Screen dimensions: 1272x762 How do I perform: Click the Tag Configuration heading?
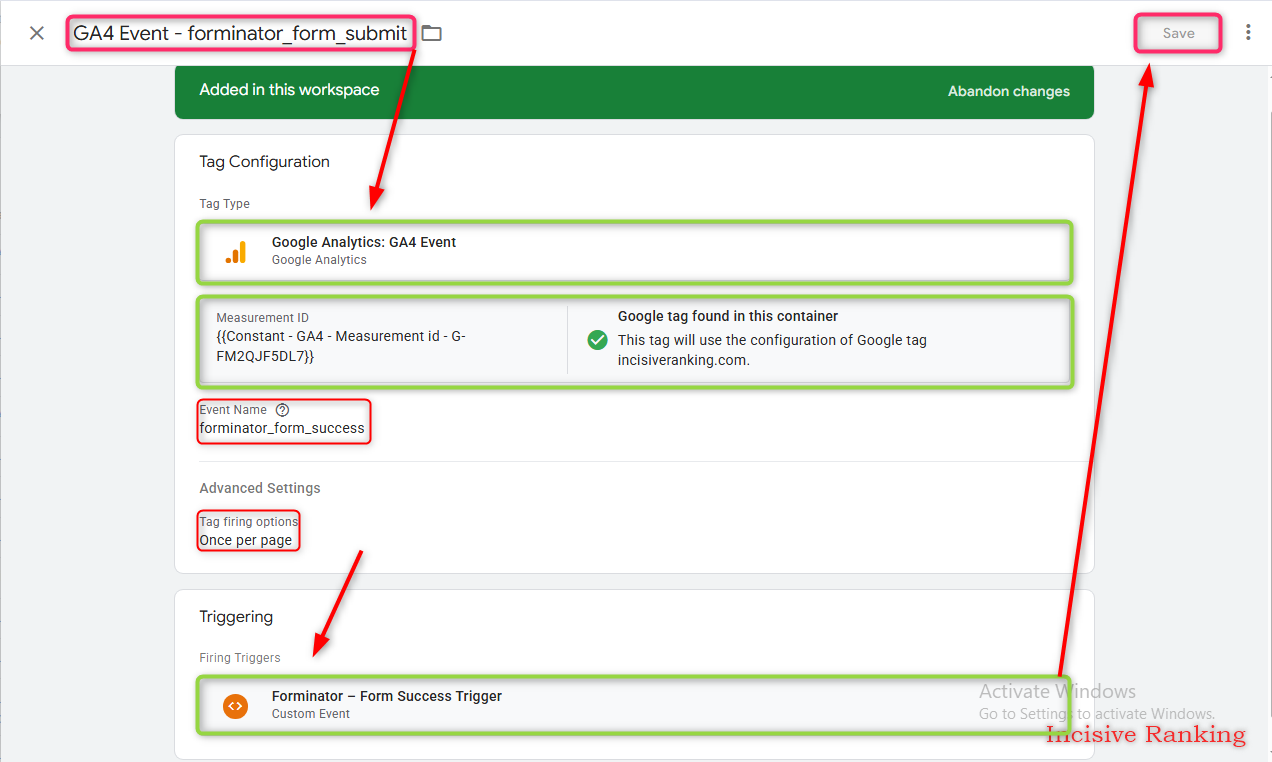(x=264, y=162)
